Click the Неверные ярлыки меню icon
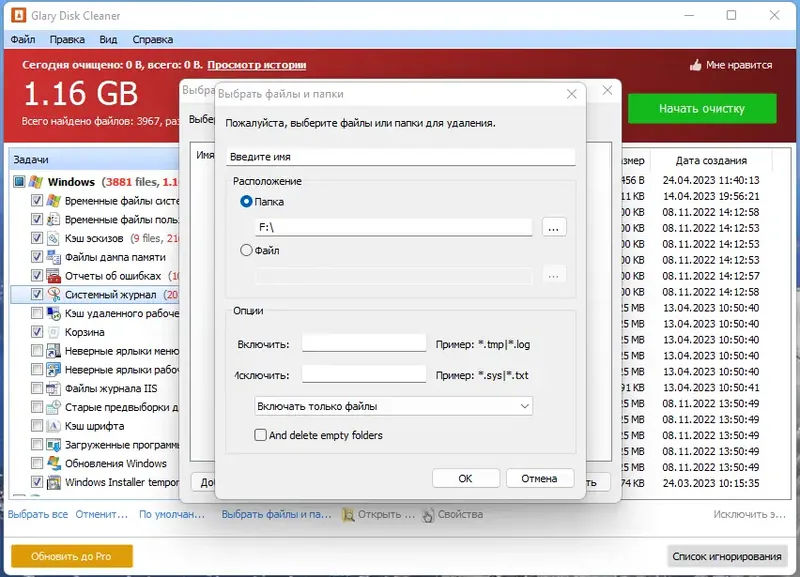The width and height of the screenshot is (800, 577). click(x=54, y=350)
